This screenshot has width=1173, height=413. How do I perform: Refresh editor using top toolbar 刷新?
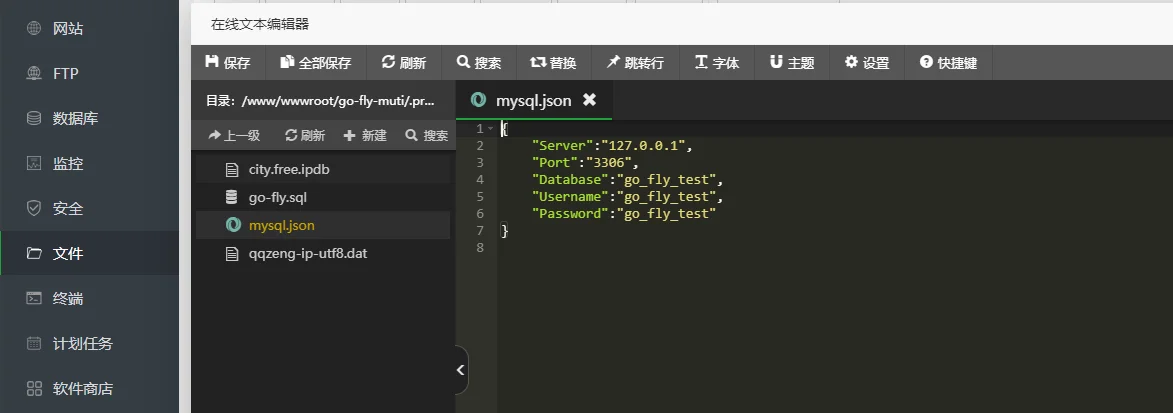coord(404,63)
